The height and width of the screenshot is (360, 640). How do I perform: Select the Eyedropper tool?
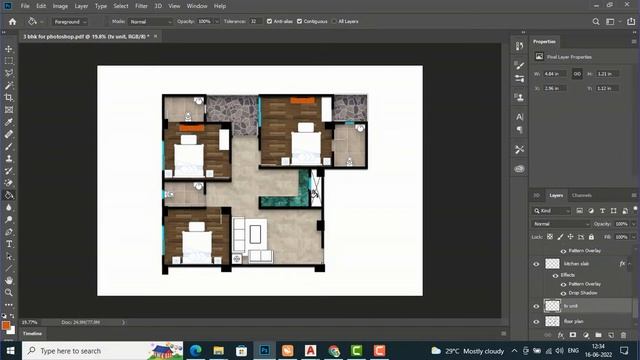tap(9, 122)
